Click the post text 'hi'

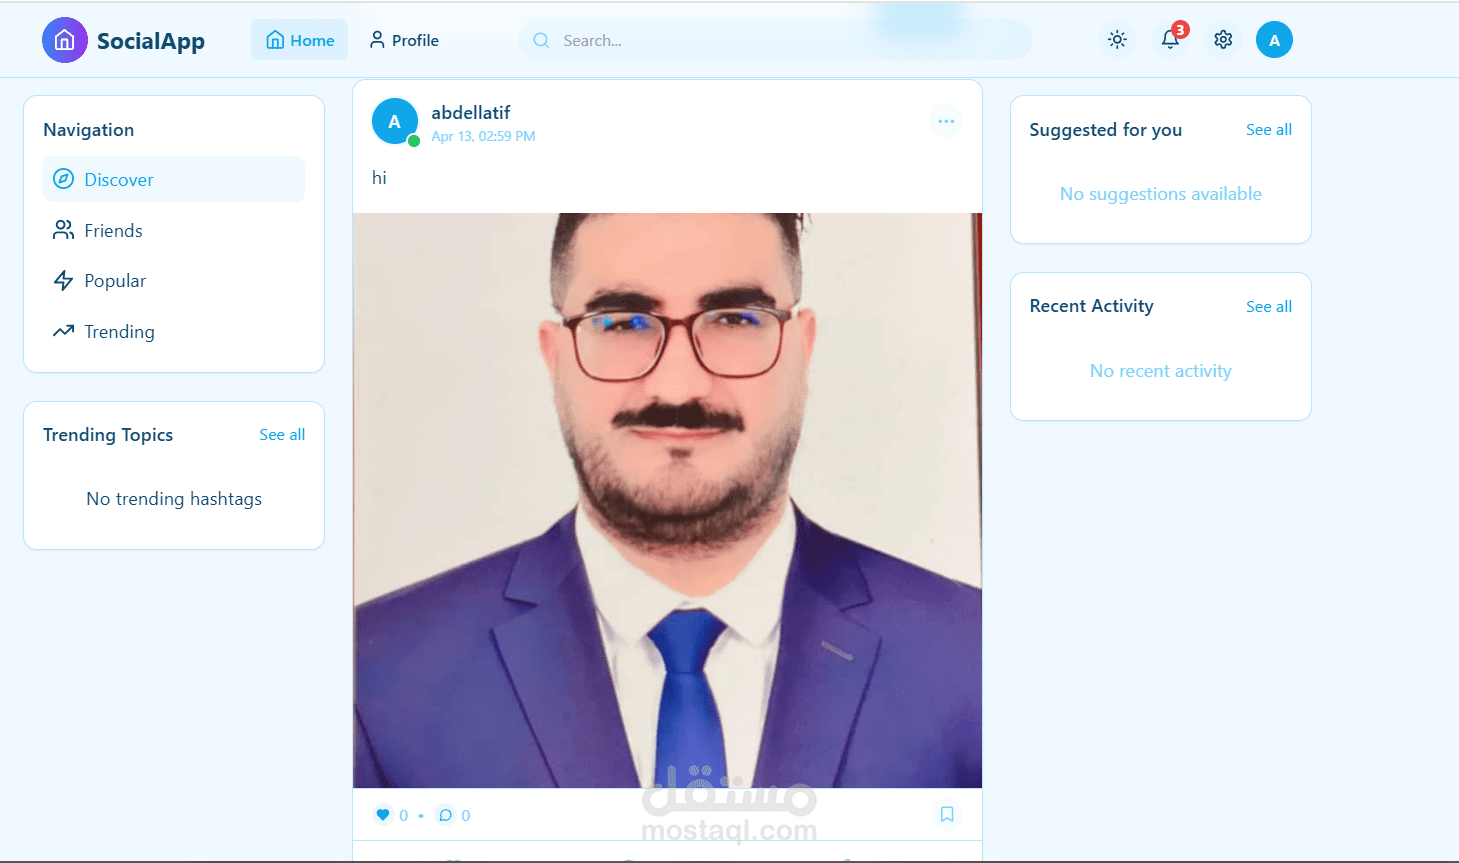pyautogui.click(x=379, y=178)
